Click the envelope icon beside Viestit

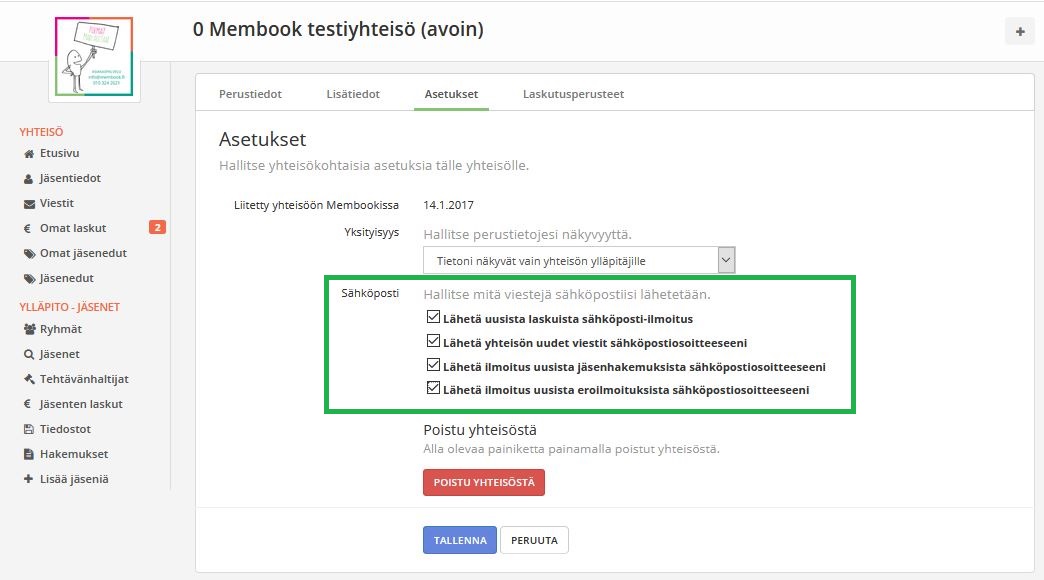pos(29,204)
